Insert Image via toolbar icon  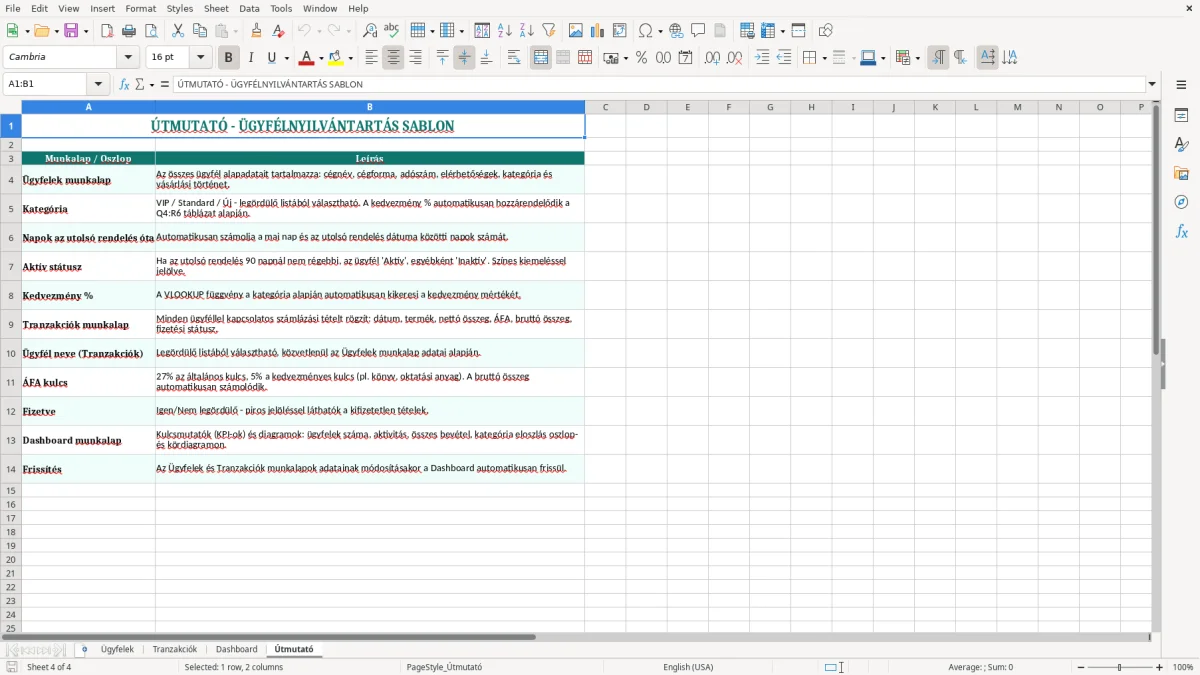click(x=576, y=31)
